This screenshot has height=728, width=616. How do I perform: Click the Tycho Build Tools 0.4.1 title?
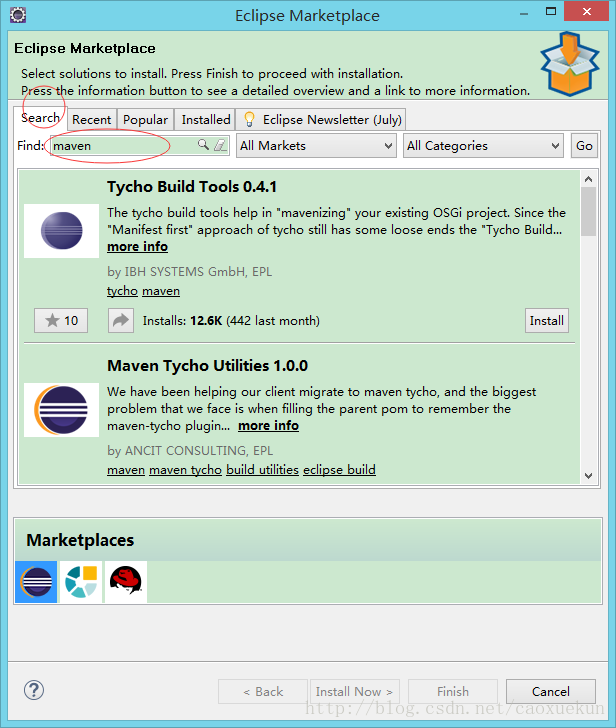tap(192, 187)
